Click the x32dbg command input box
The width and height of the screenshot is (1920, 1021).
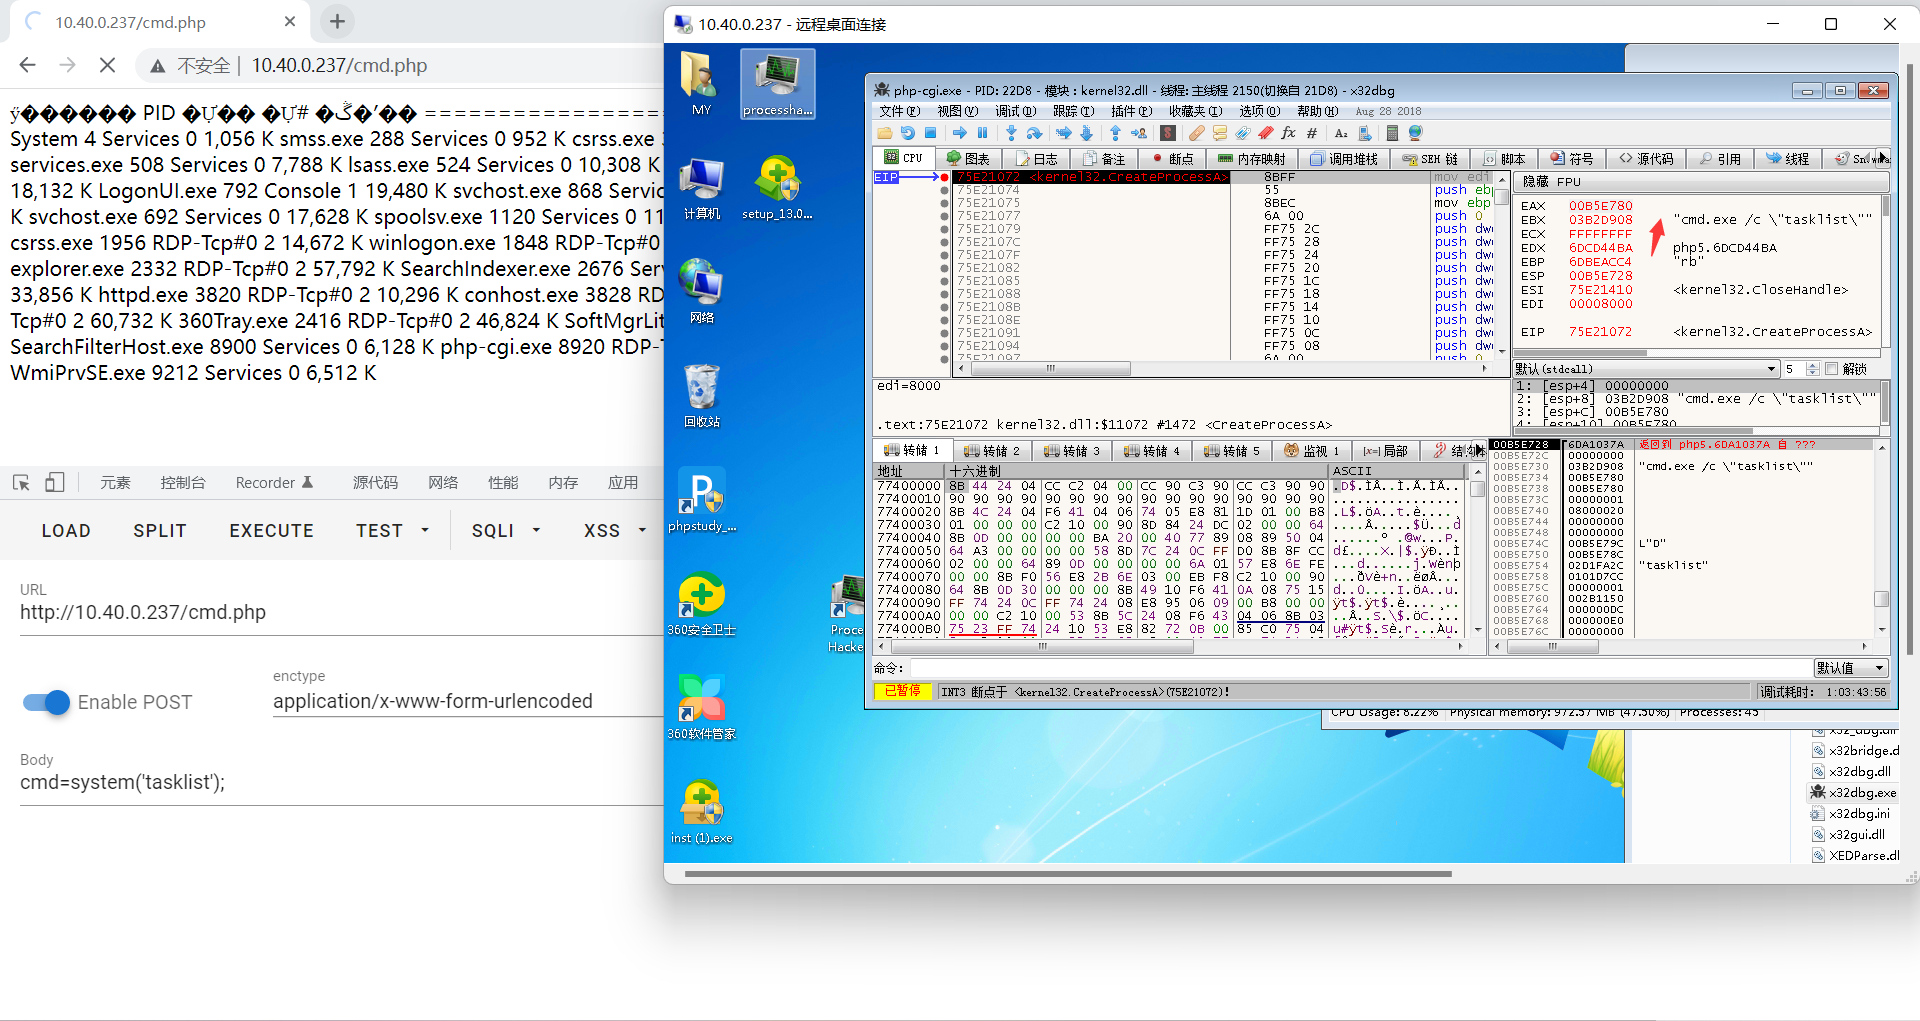1360,668
